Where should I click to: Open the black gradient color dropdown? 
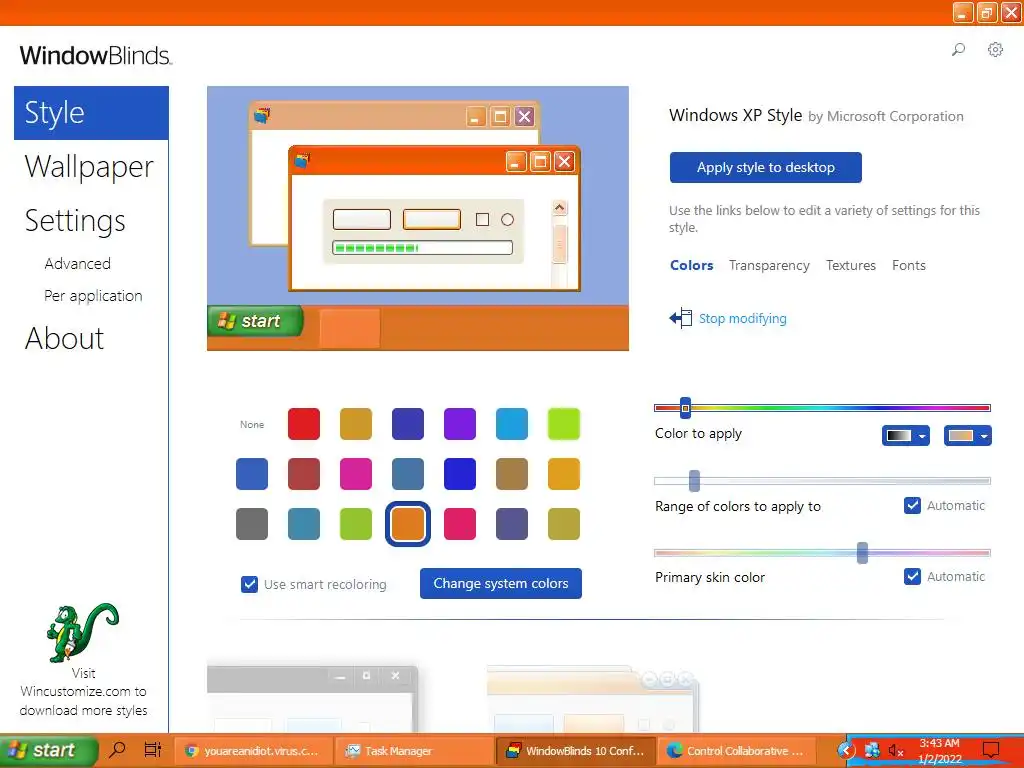click(905, 436)
